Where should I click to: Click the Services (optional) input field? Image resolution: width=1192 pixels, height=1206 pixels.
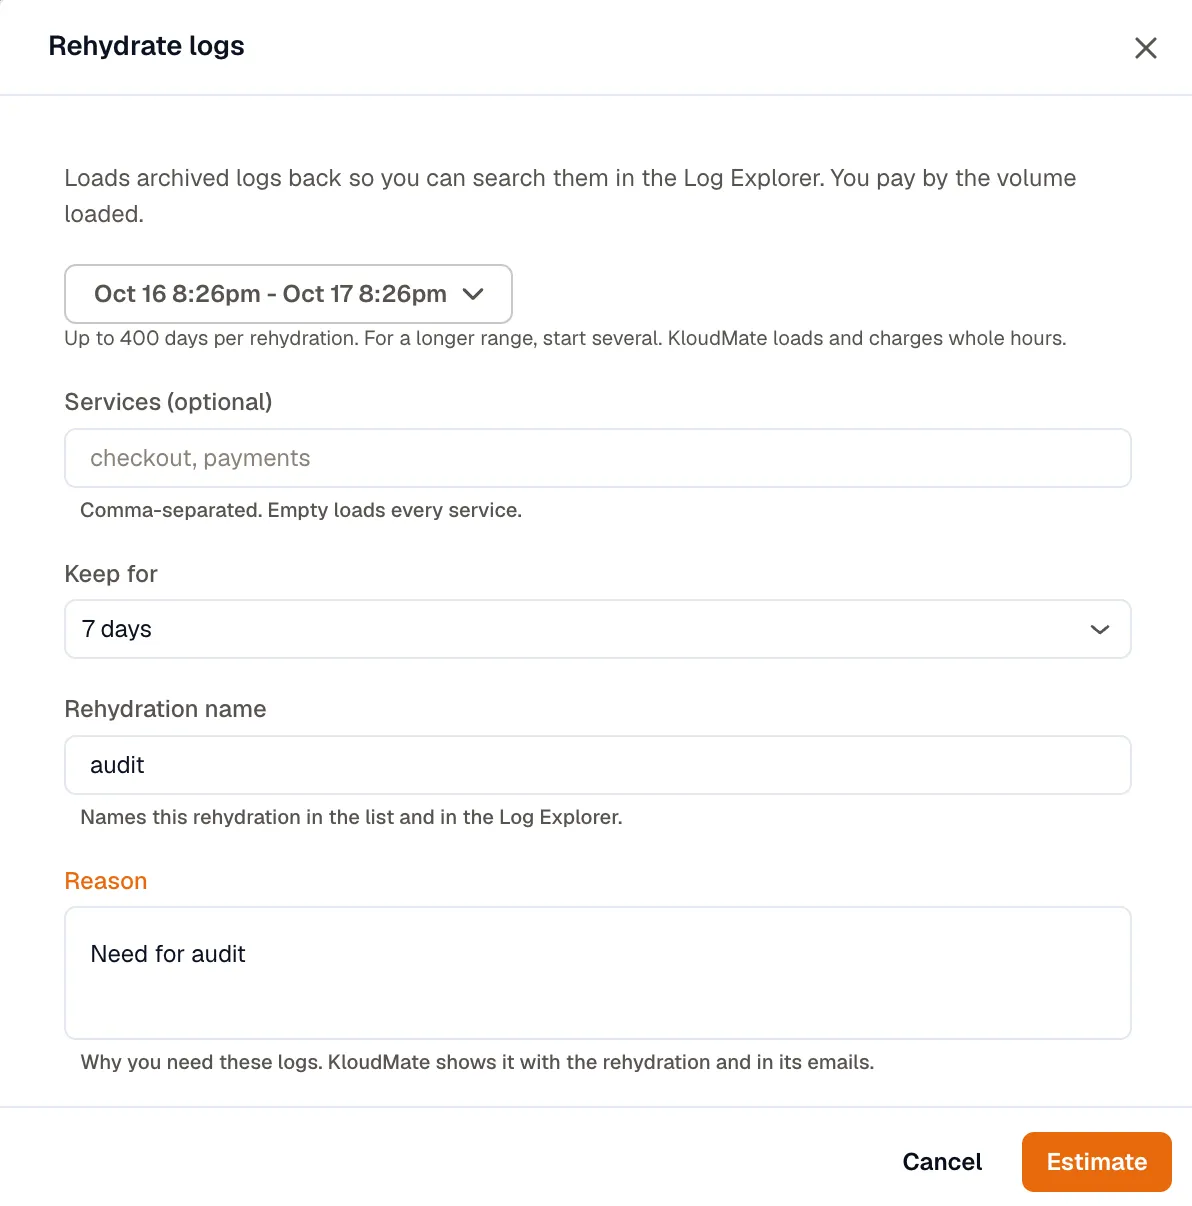tap(598, 458)
